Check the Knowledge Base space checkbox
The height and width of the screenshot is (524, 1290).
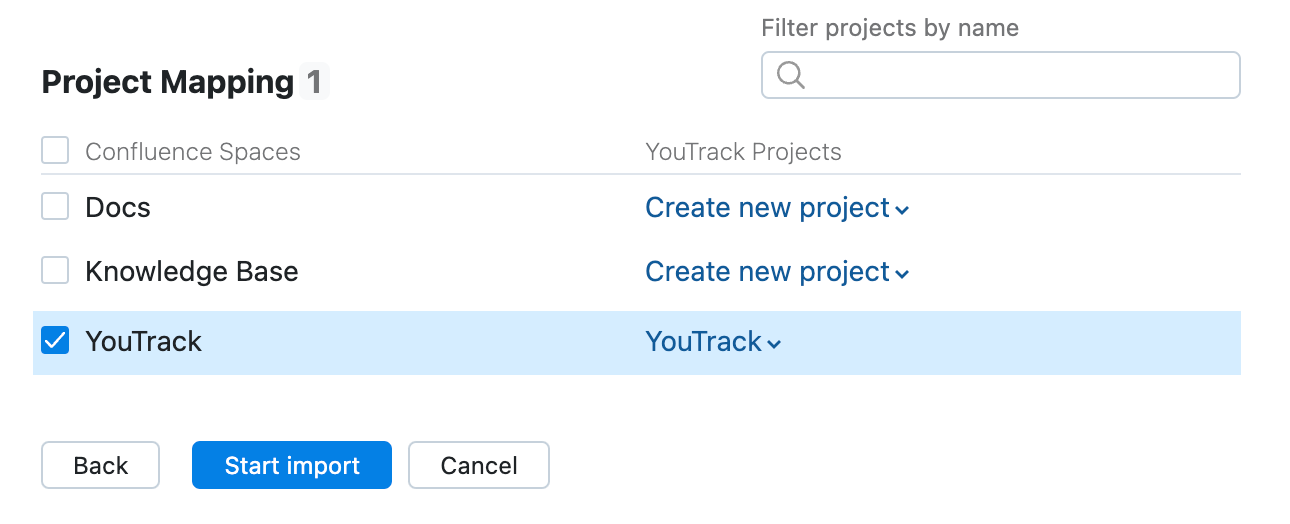click(55, 271)
